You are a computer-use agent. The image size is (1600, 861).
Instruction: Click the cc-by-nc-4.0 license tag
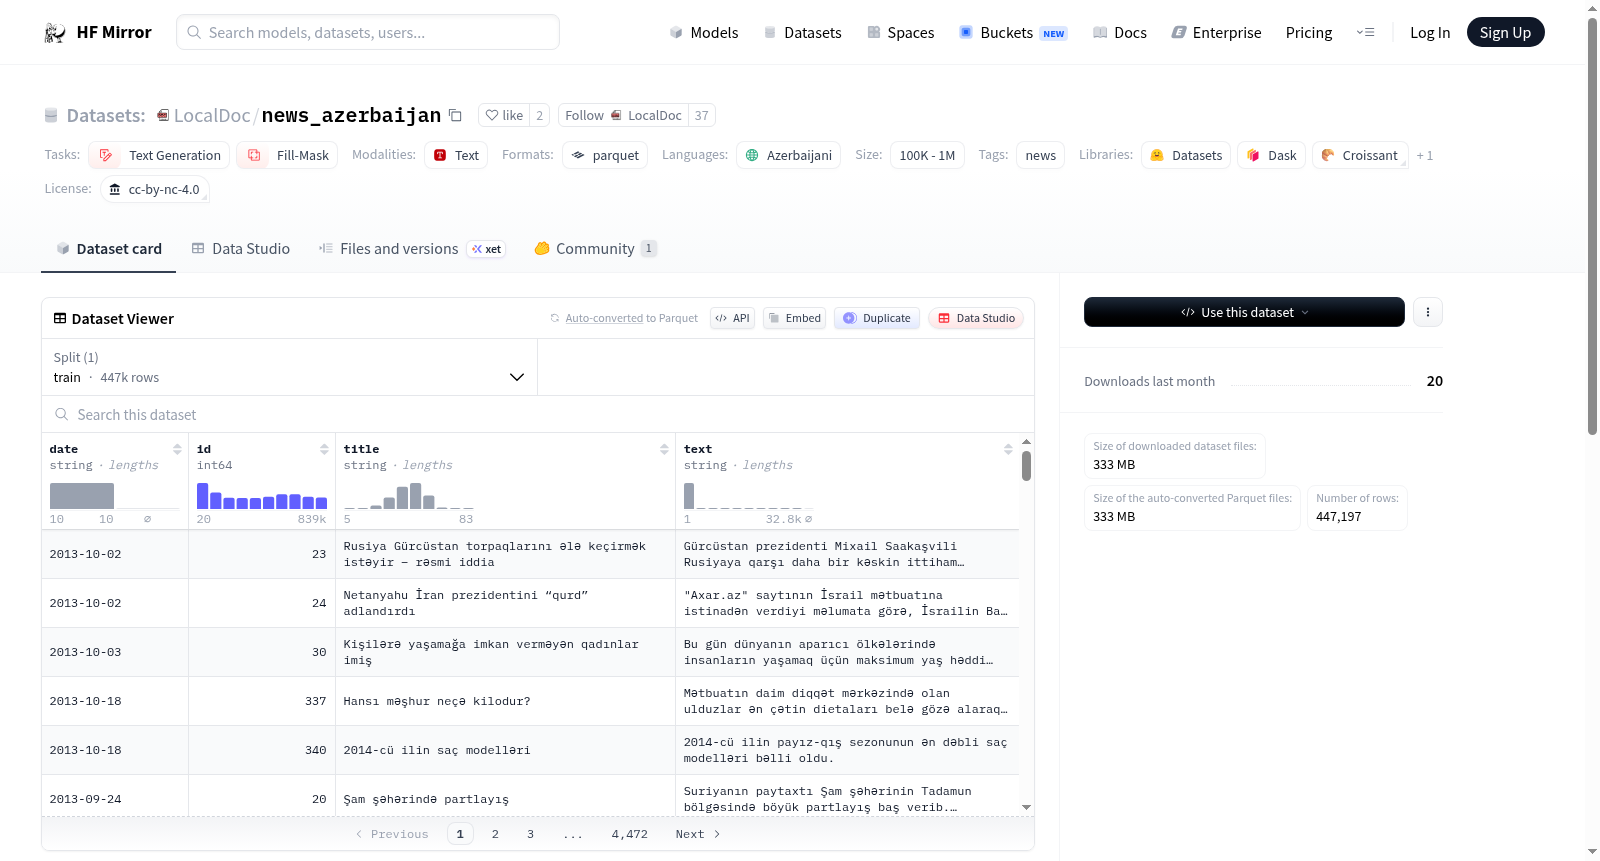155,189
